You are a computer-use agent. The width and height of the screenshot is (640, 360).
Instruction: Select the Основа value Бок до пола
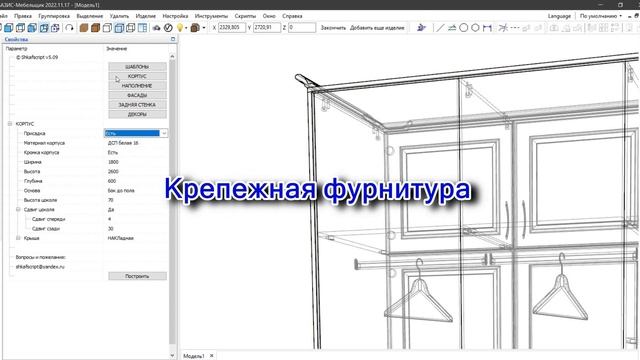pyautogui.click(x=121, y=191)
